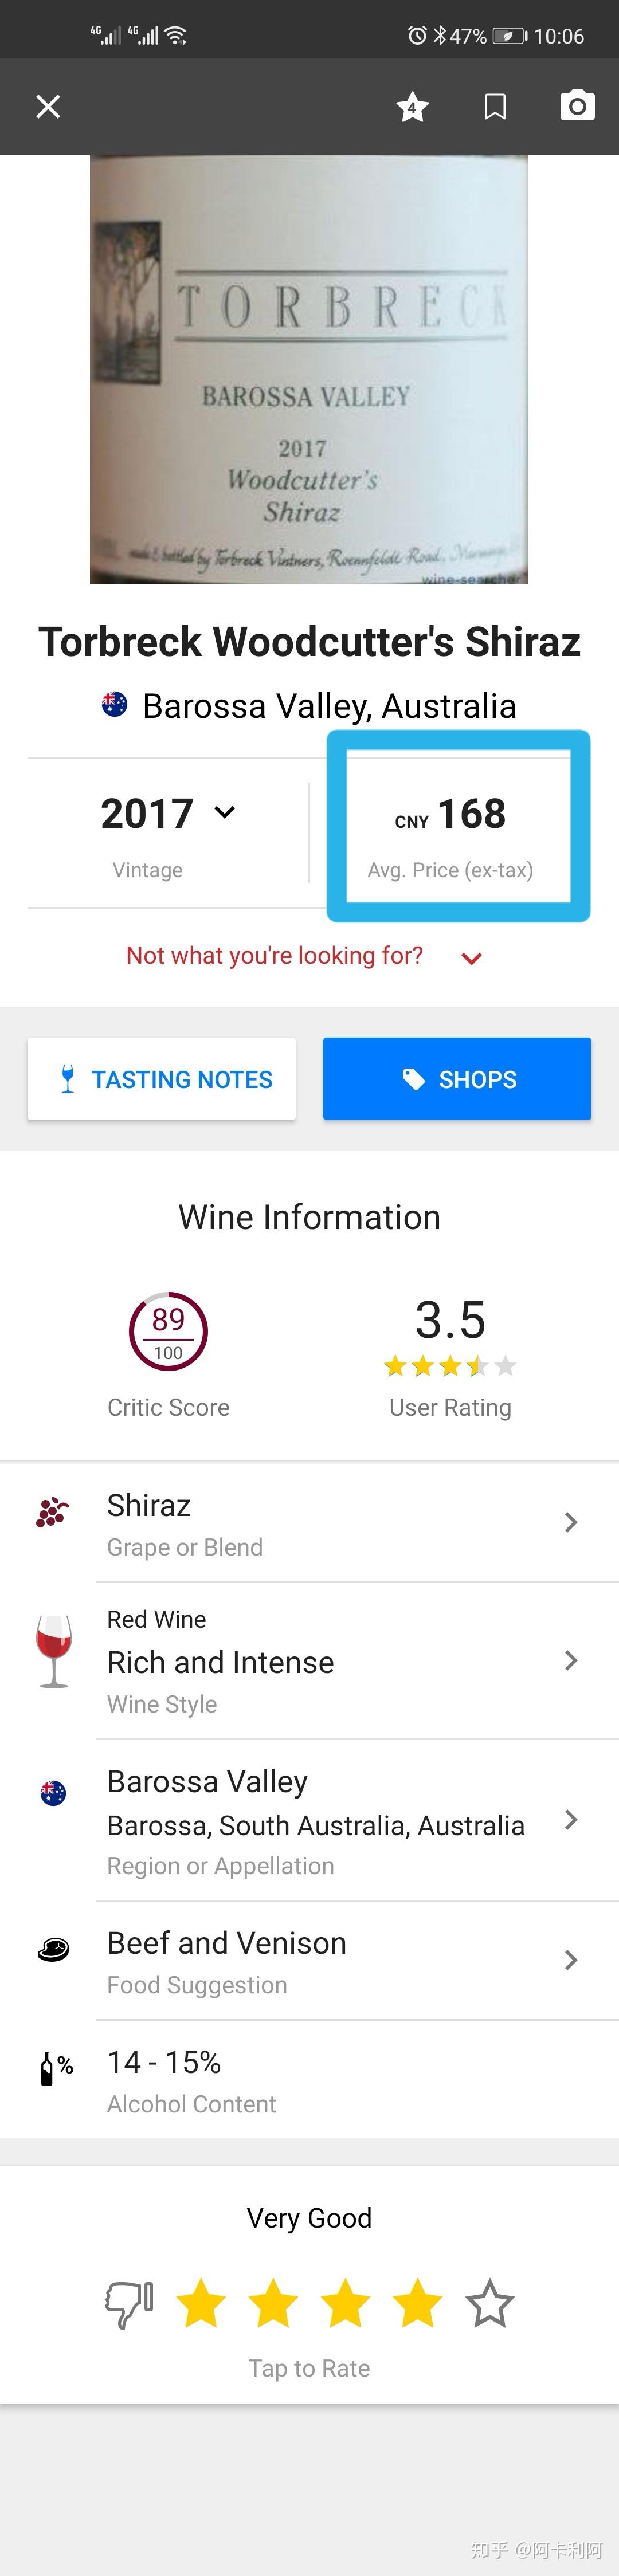619x2576 pixels.
Task: Tap the bookmark icon to save this wine
Action: (494, 106)
